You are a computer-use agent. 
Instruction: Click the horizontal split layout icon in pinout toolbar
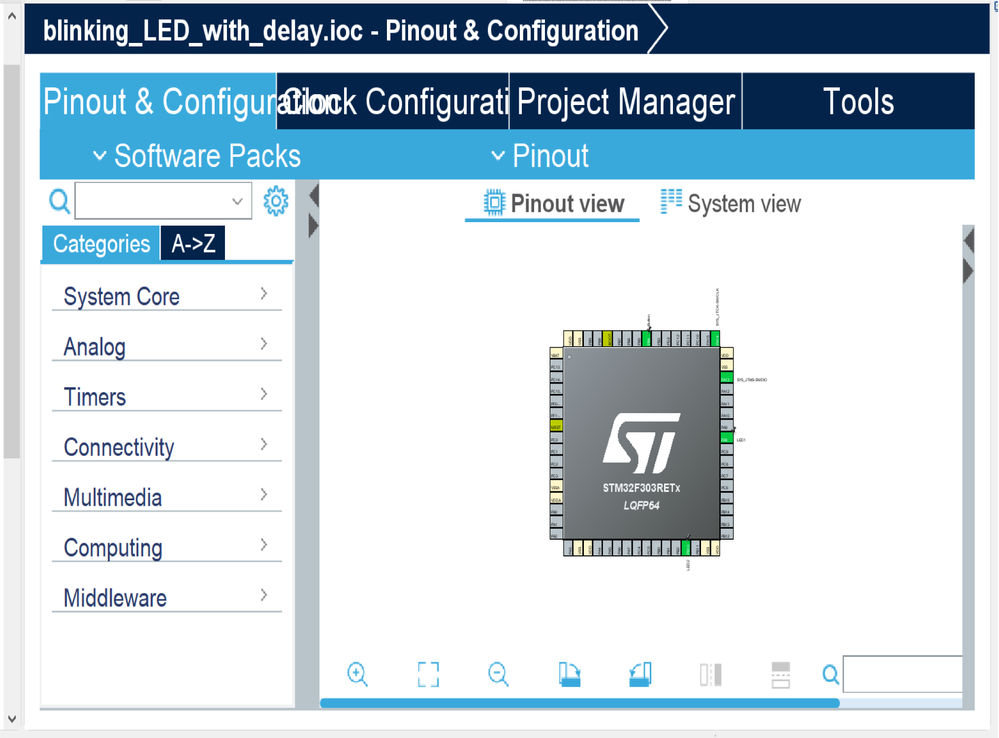click(x=780, y=674)
